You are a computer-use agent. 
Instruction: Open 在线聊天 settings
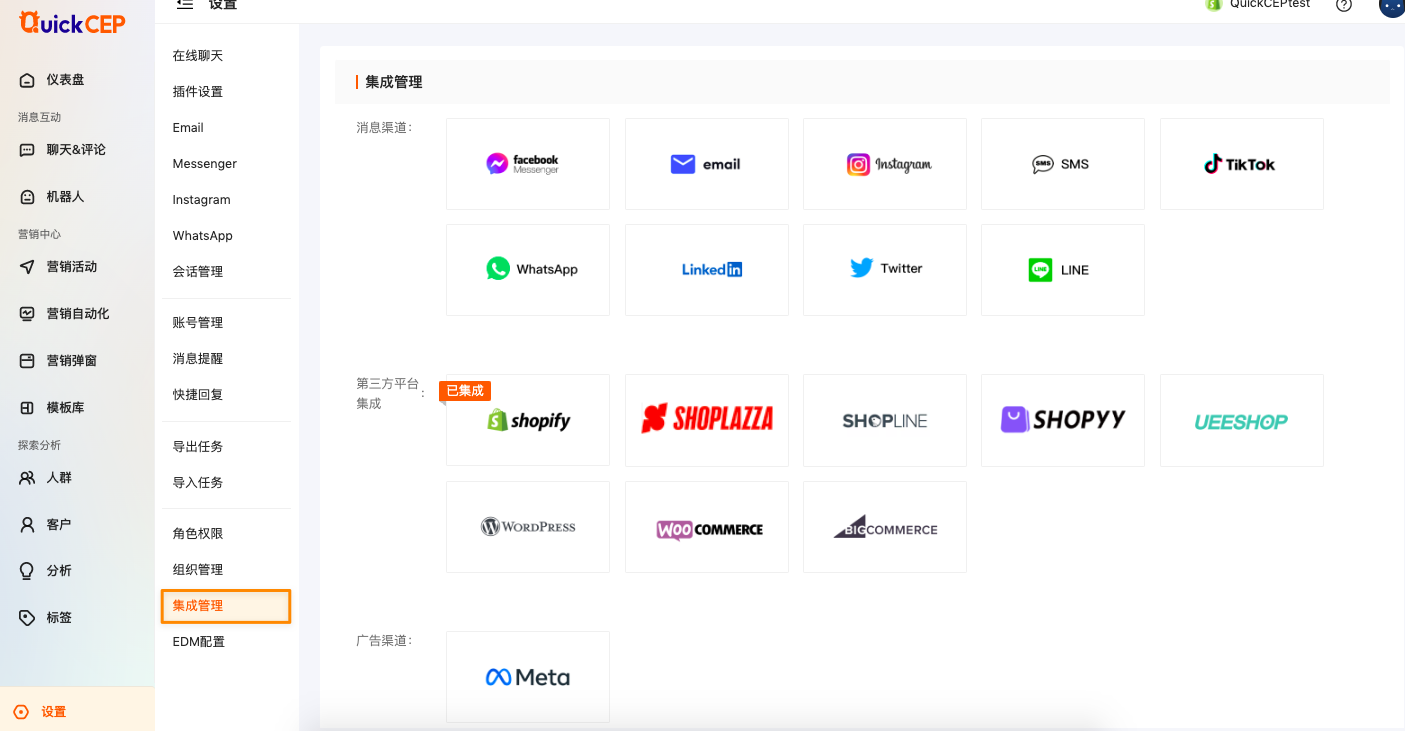(198, 56)
